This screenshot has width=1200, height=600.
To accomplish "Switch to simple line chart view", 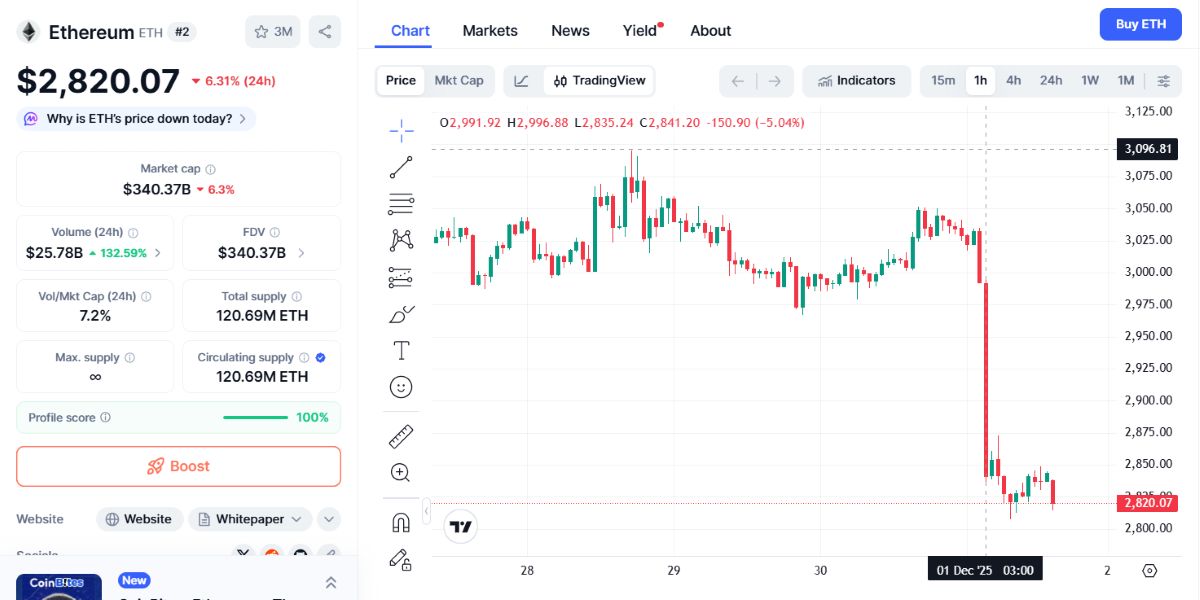I will [x=522, y=81].
